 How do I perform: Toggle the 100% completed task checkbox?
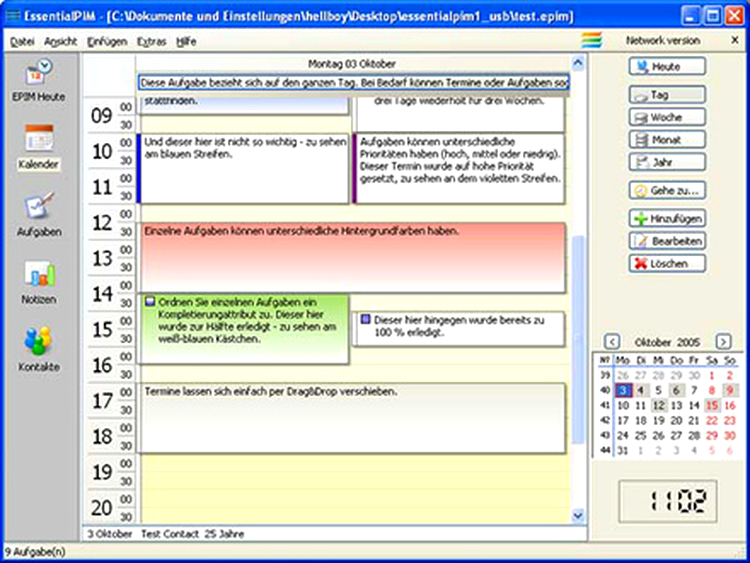click(365, 319)
